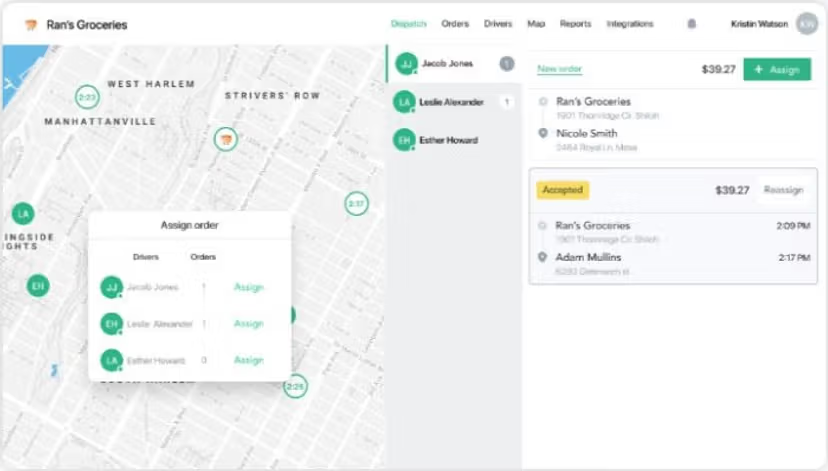Open the Drivers tab
Image resolution: width=828 pixels, height=471 pixels.
pos(498,24)
